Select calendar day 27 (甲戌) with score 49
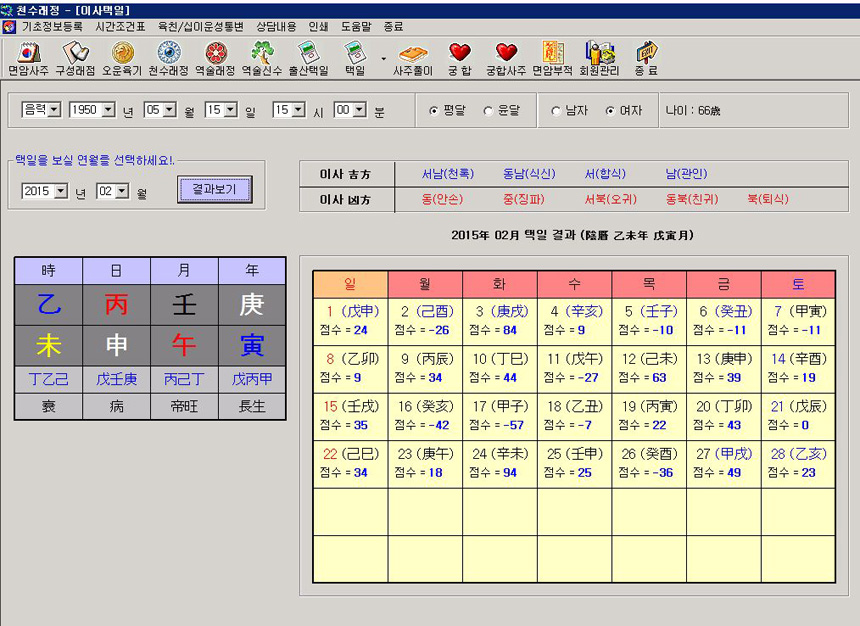Viewport: 860px width, 626px height. coord(723,464)
